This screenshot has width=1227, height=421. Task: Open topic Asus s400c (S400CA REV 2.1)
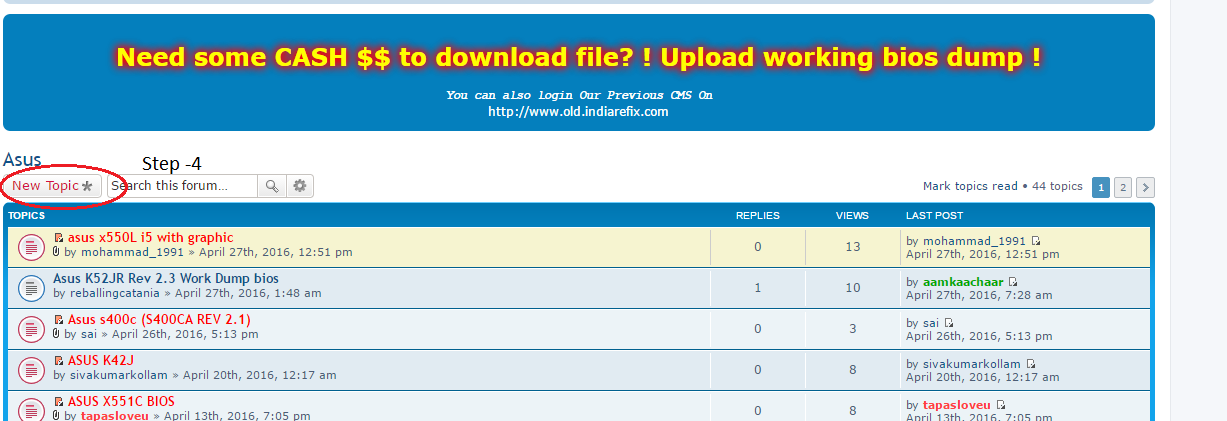tap(159, 320)
